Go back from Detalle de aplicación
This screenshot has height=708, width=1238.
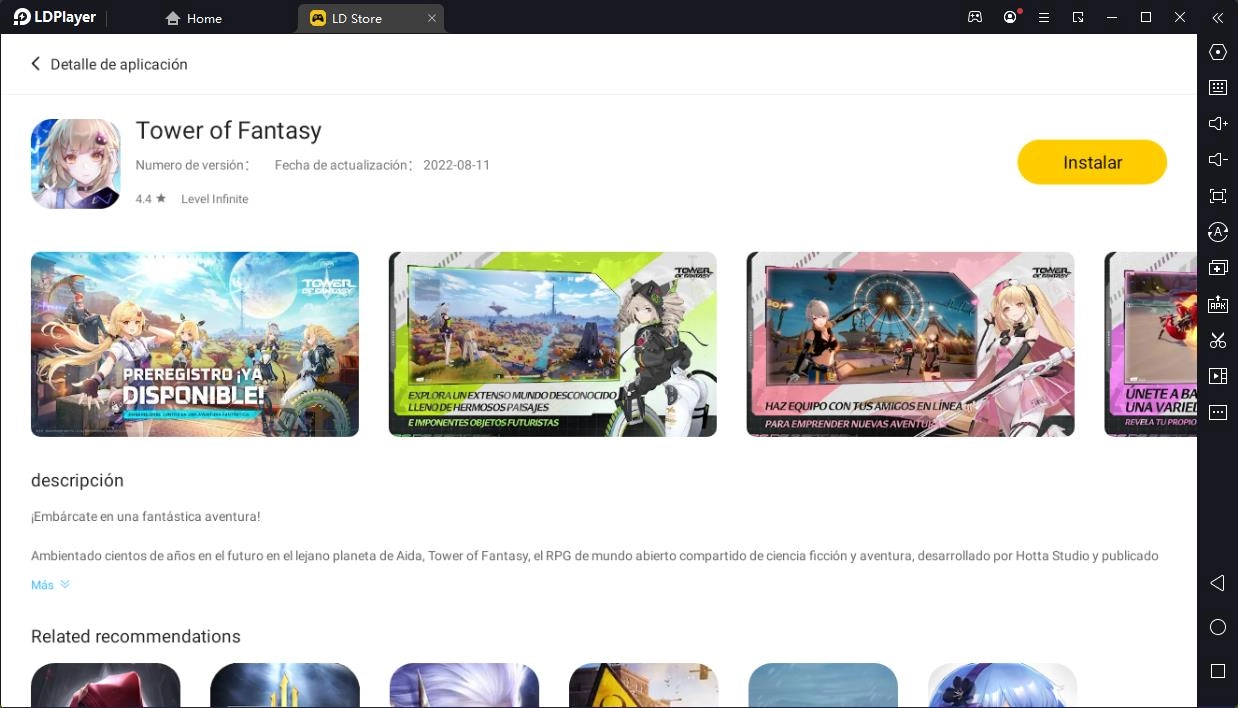(x=36, y=64)
